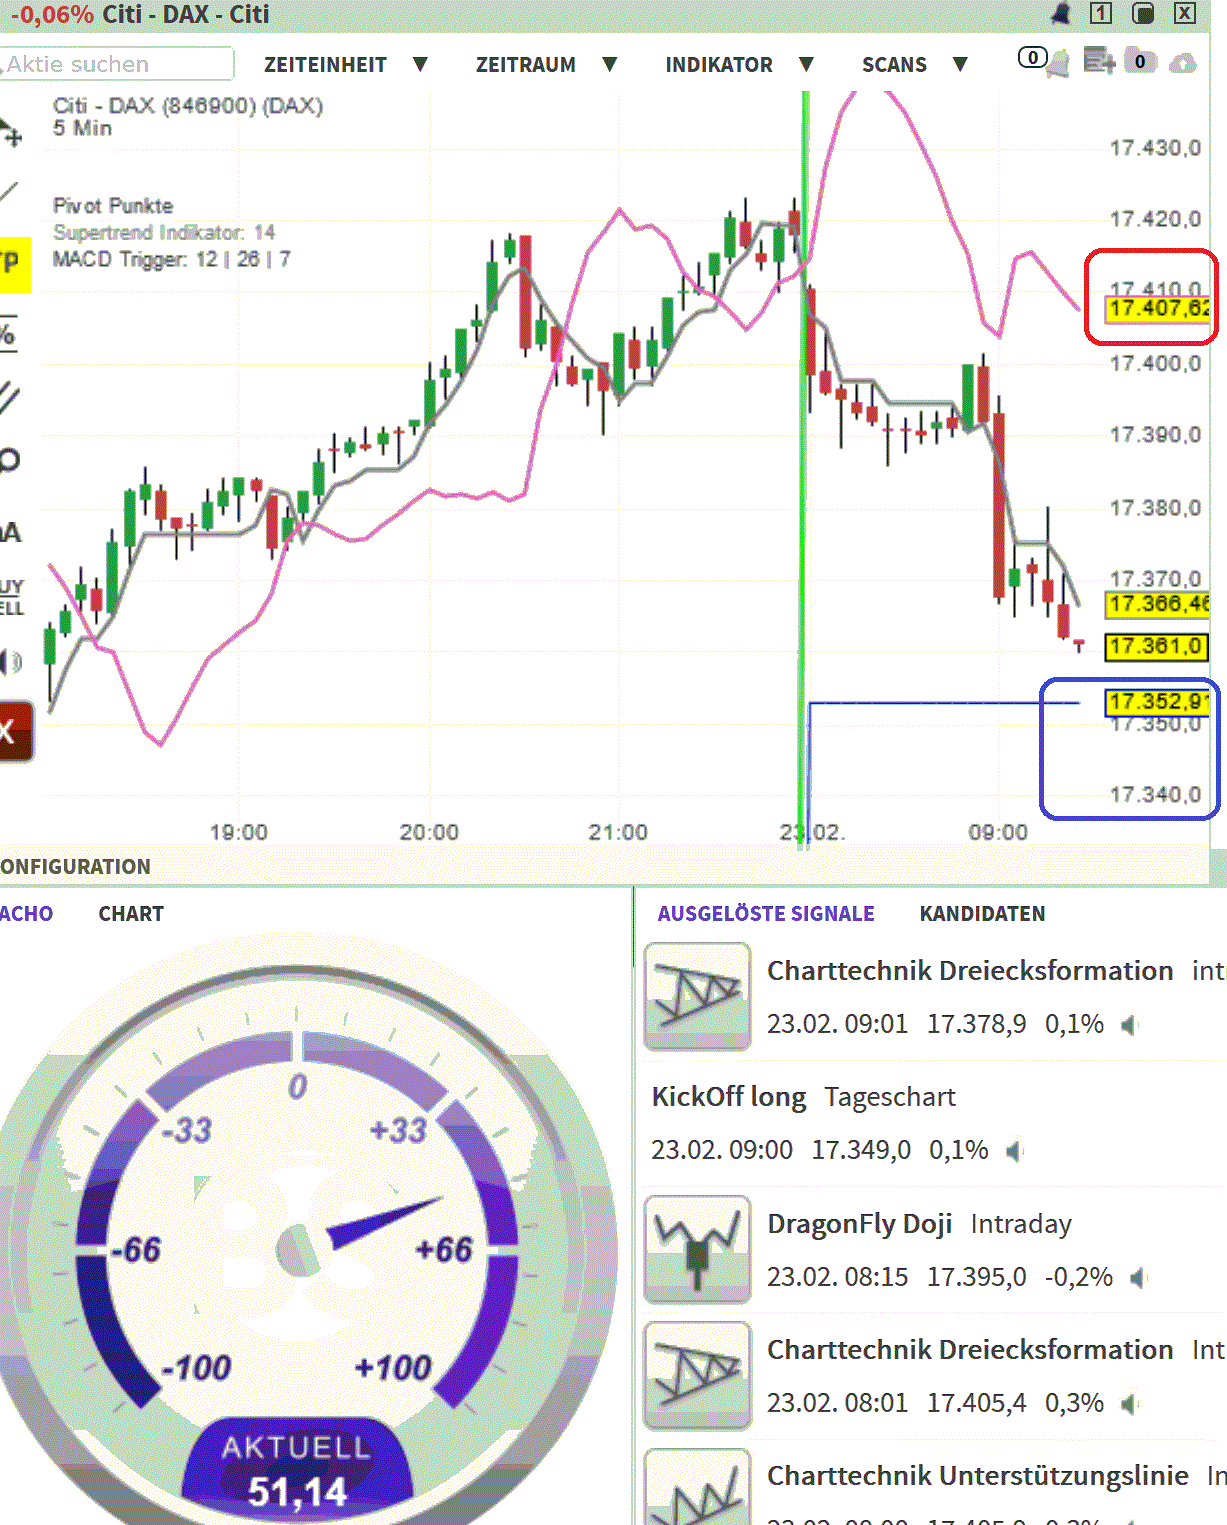This screenshot has height=1525, width=1227.
Task: Switch to the KANDIDATEN tab
Action: point(981,913)
